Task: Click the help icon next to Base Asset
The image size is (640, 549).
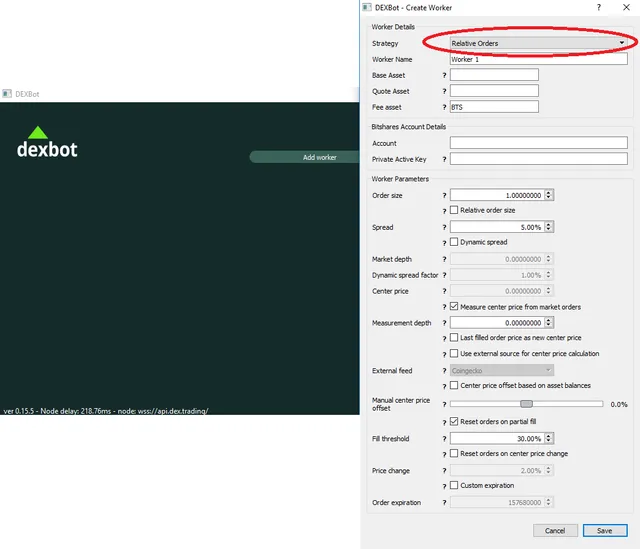Action: [x=444, y=75]
